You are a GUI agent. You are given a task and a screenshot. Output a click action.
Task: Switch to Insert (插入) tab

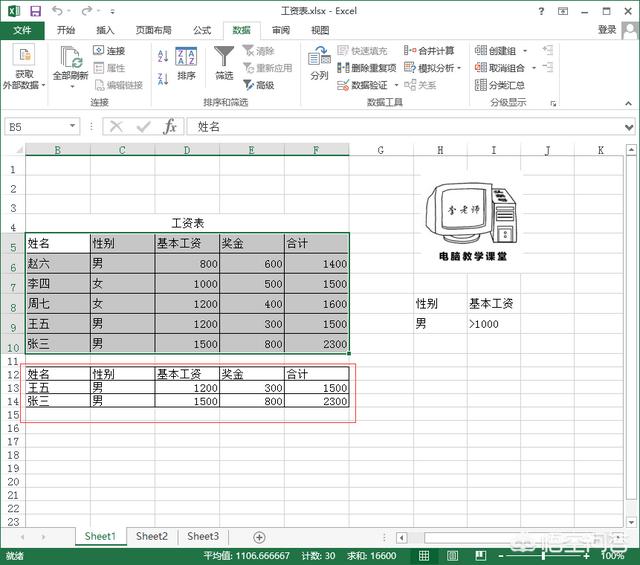pyautogui.click(x=105, y=30)
